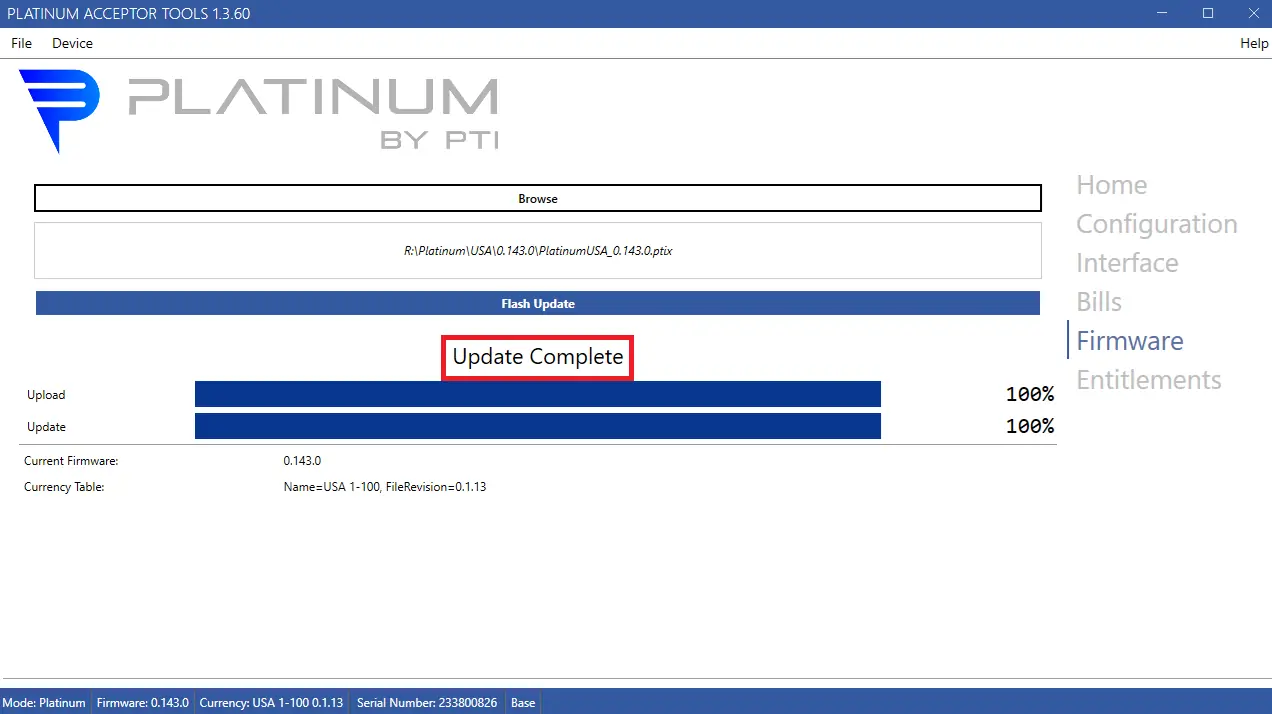This screenshot has width=1272, height=714.
Task: Select the Firmware tab
Action: (x=1129, y=341)
